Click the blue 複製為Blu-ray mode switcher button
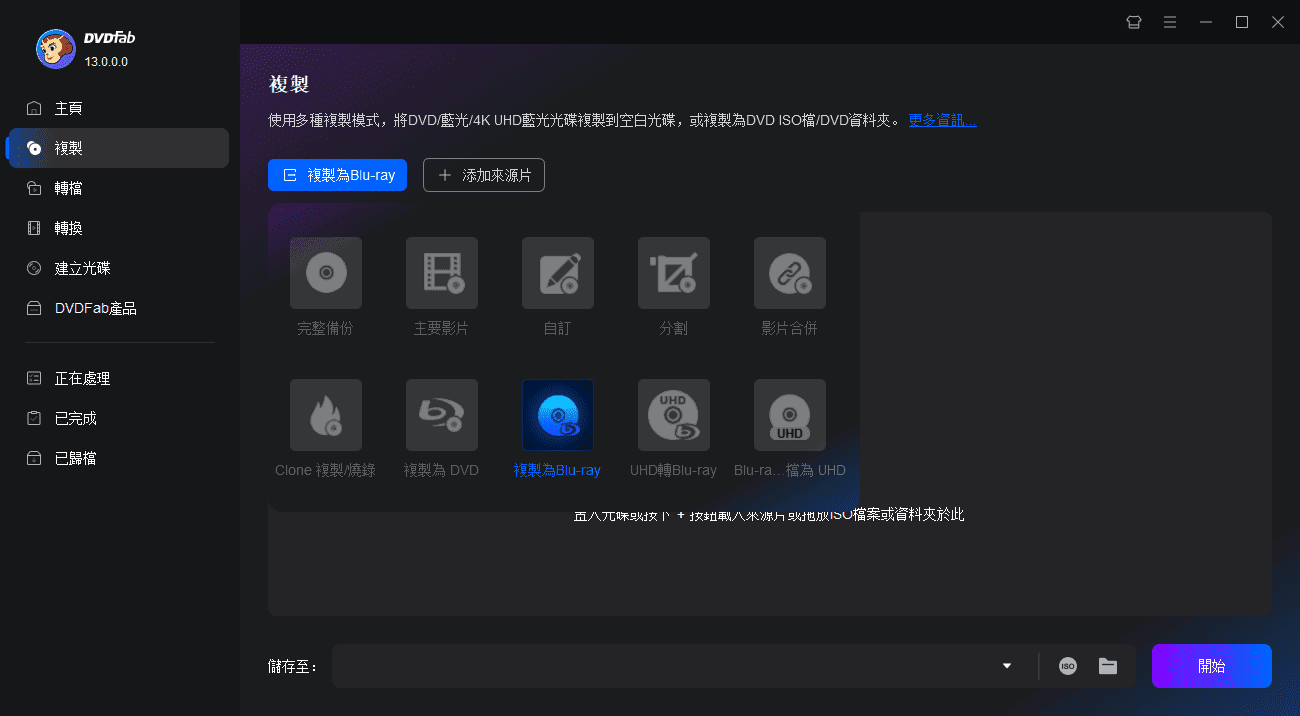 tap(338, 175)
